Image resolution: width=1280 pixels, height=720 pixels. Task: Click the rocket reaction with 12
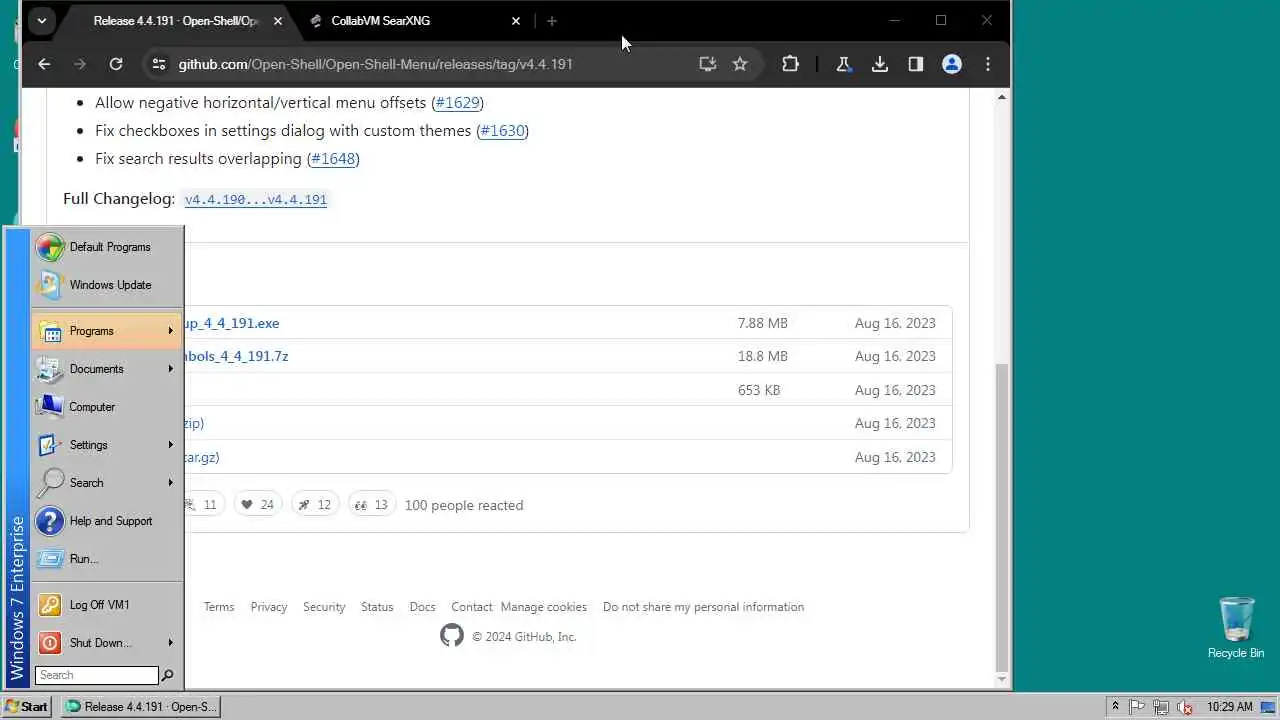click(x=315, y=505)
